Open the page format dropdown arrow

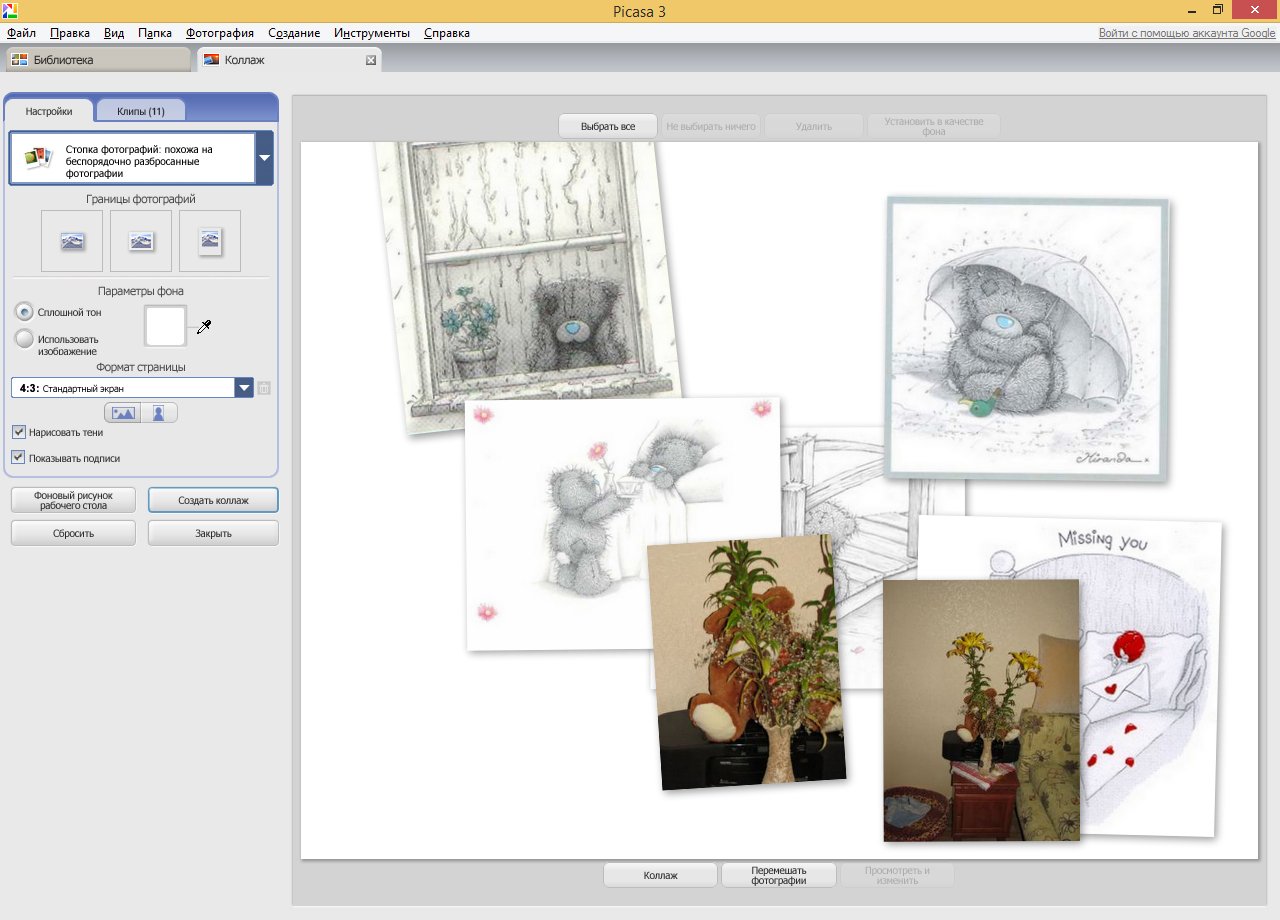(244, 388)
